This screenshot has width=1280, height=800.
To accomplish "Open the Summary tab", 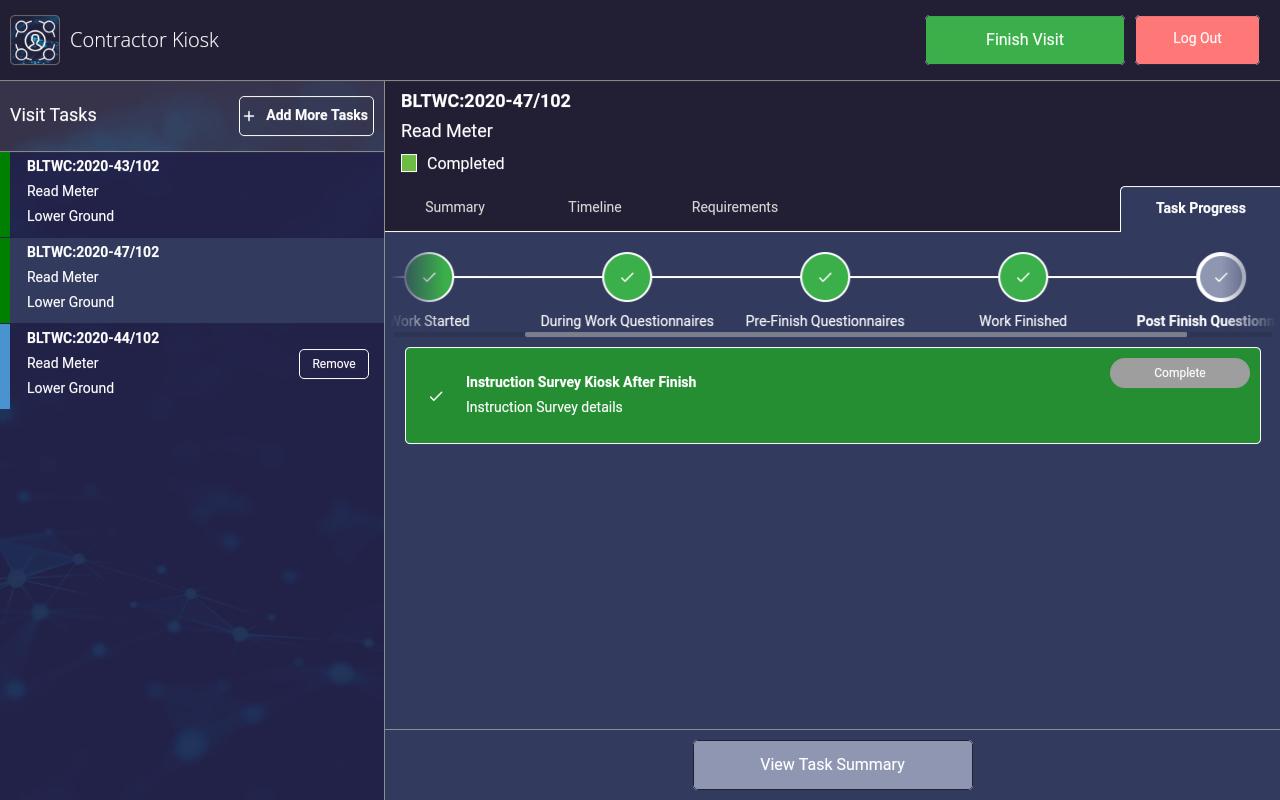I will (x=455, y=207).
